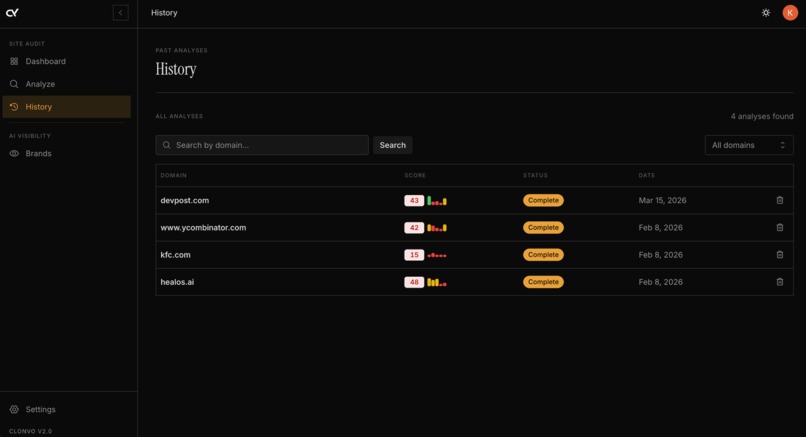The image size is (806, 437).
Task: Open Dashboard in the sidebar
Action: (x=66, y=61)
